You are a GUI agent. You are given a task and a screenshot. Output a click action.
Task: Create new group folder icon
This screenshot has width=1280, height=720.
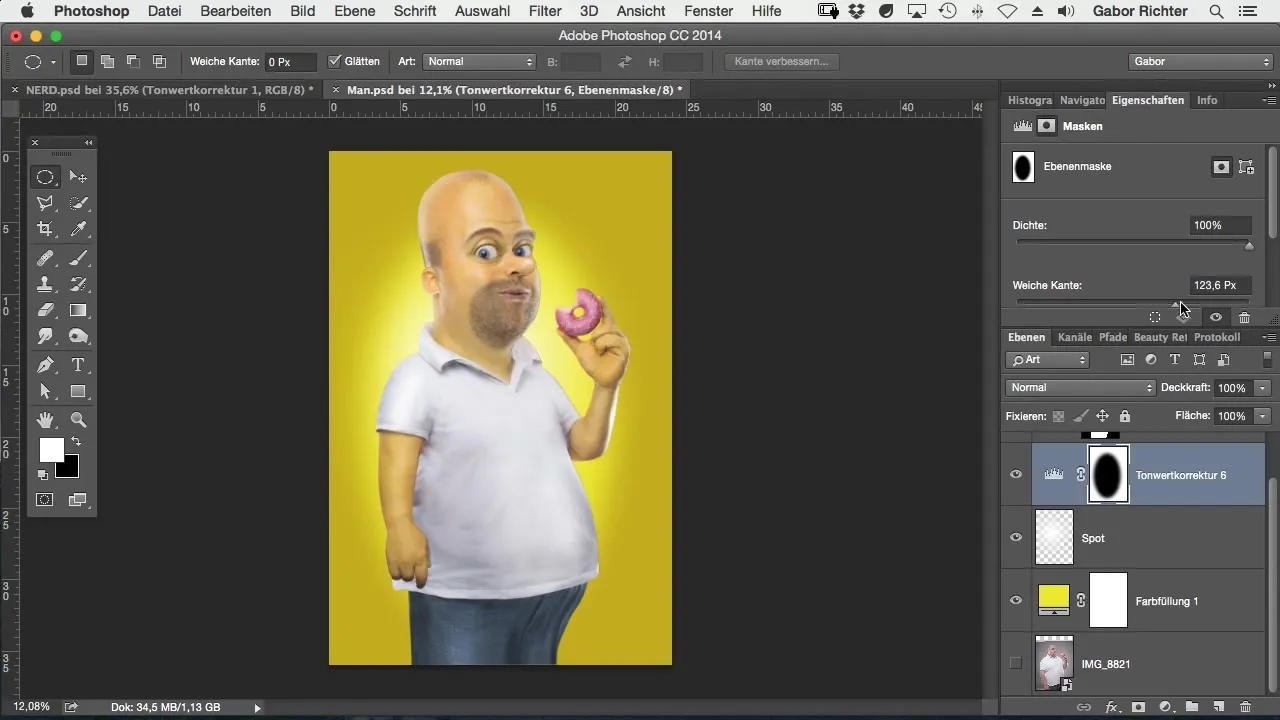coord(1192,706)
